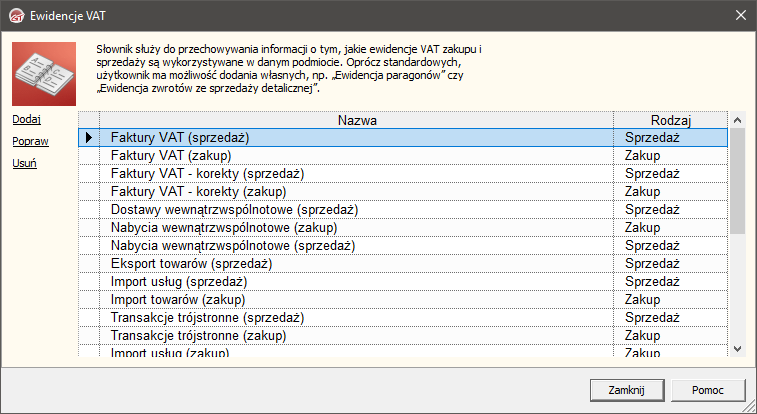The image size is (757, 414).
Task: Click the Ewidencje VAT title bar app icon
Action: (x=15, y=15)
